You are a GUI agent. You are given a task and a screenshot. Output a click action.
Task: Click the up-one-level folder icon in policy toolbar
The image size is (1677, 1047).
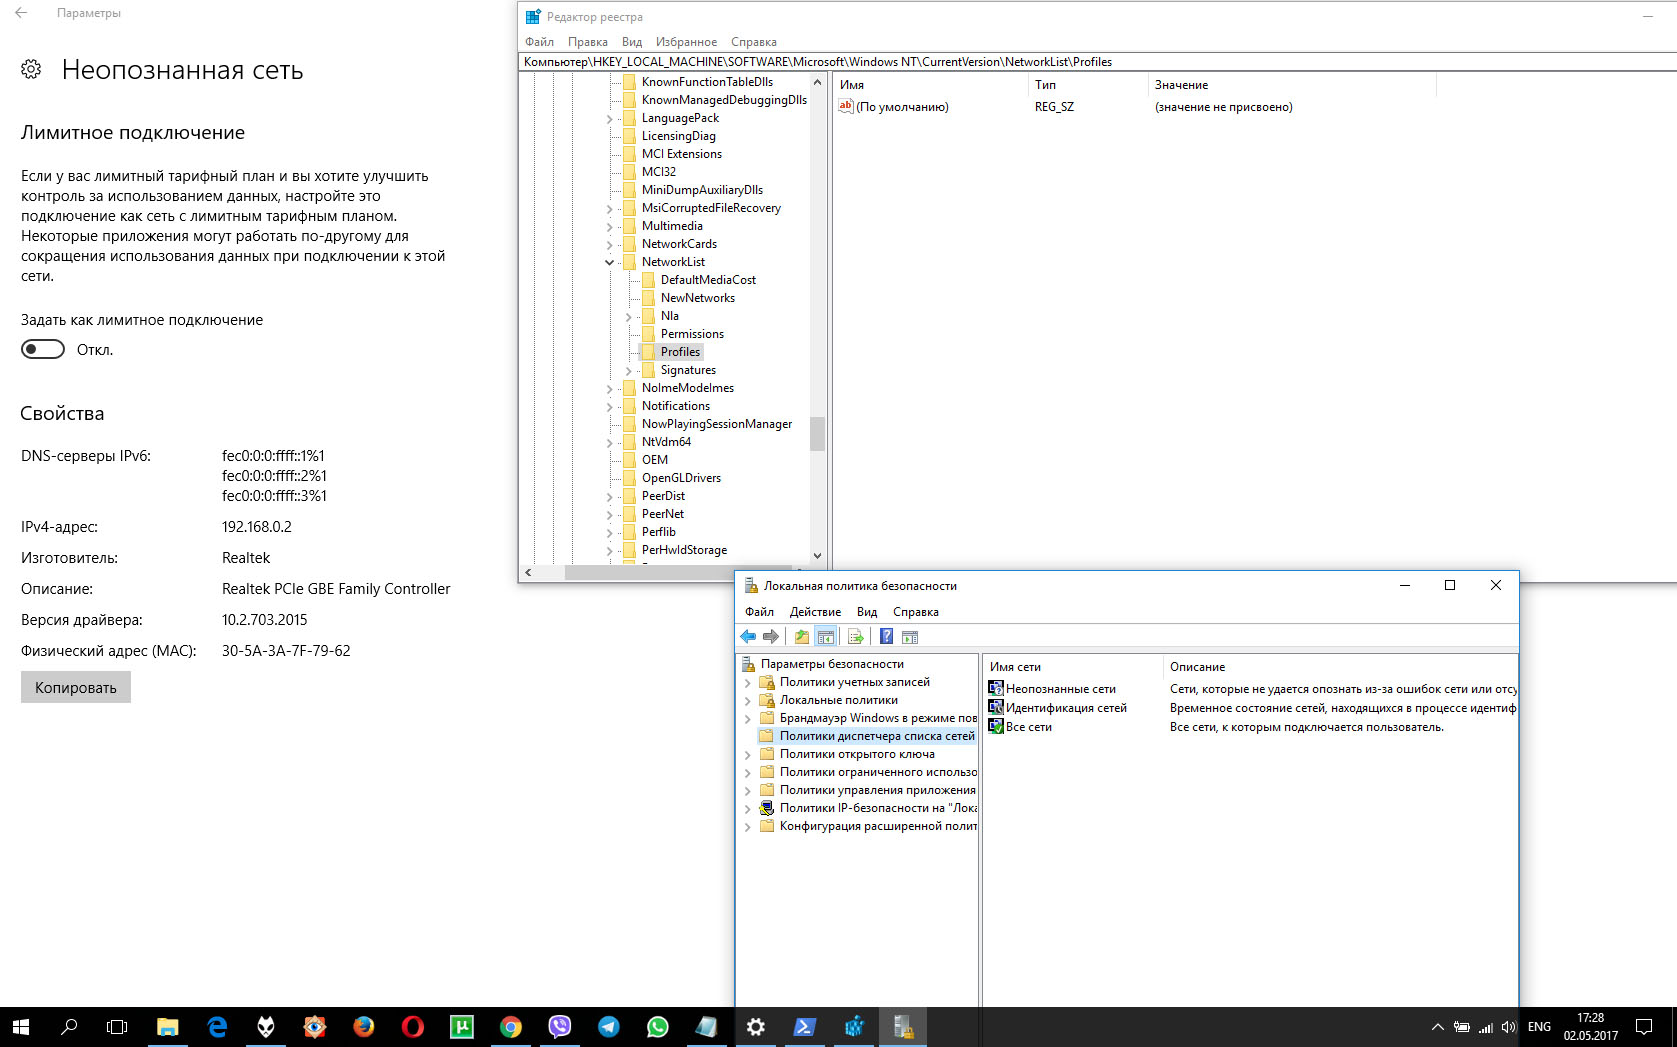(802, 637)
